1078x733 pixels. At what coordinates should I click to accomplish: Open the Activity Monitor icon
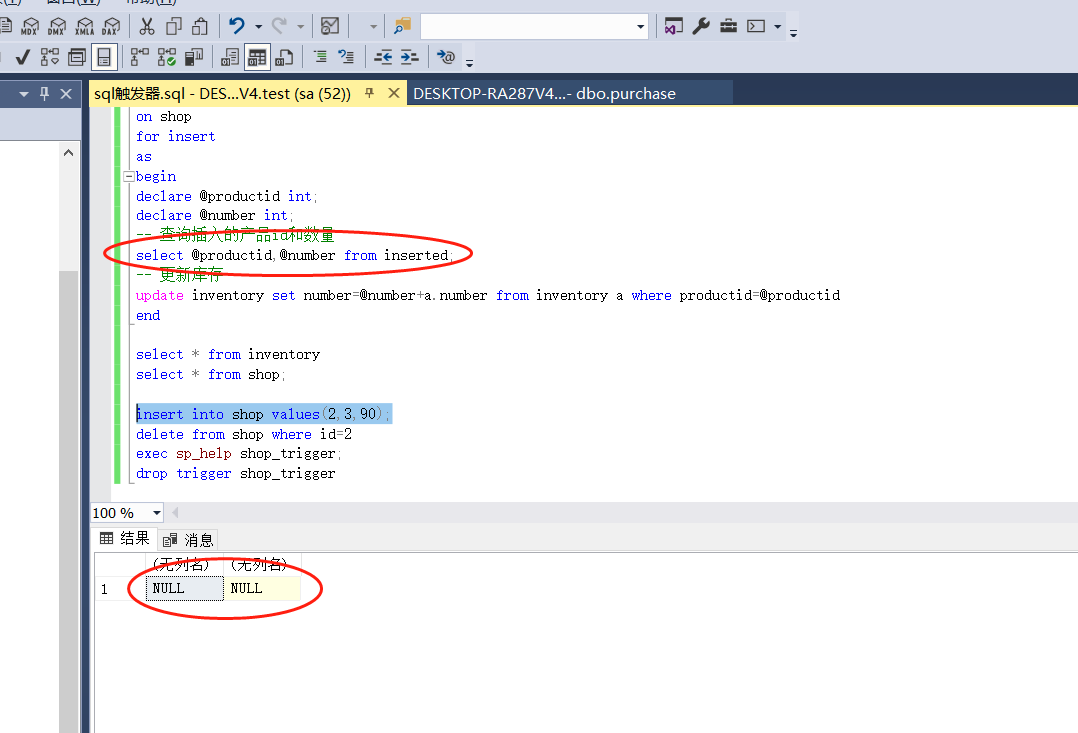pos(330,27)
